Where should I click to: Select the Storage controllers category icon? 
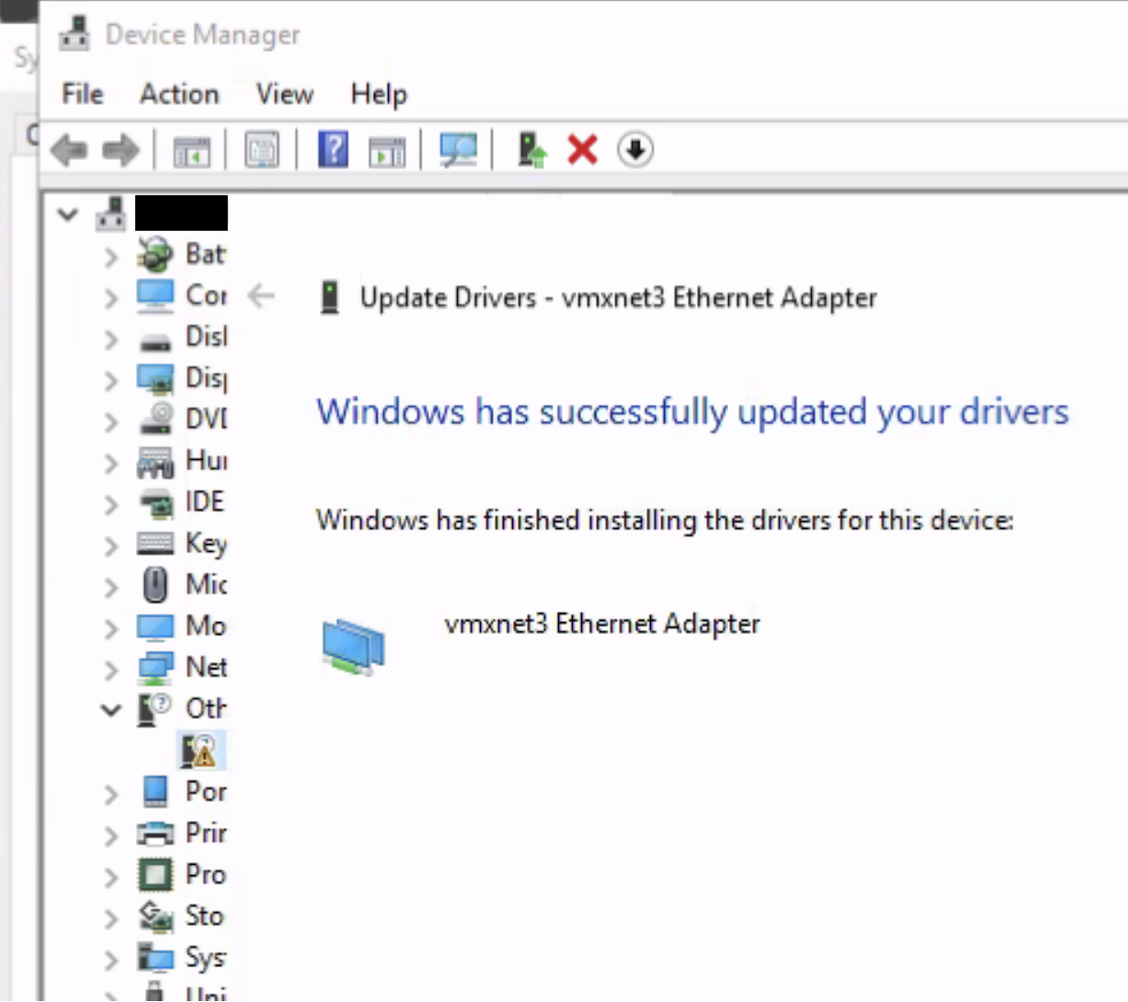tap(156, 916)
